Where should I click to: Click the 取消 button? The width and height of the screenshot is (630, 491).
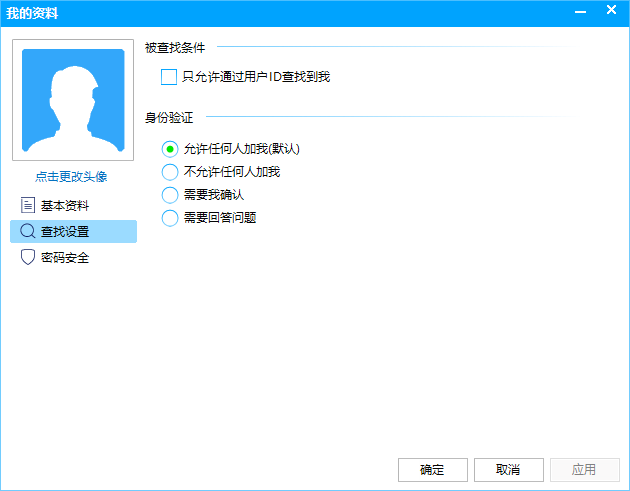509,470
